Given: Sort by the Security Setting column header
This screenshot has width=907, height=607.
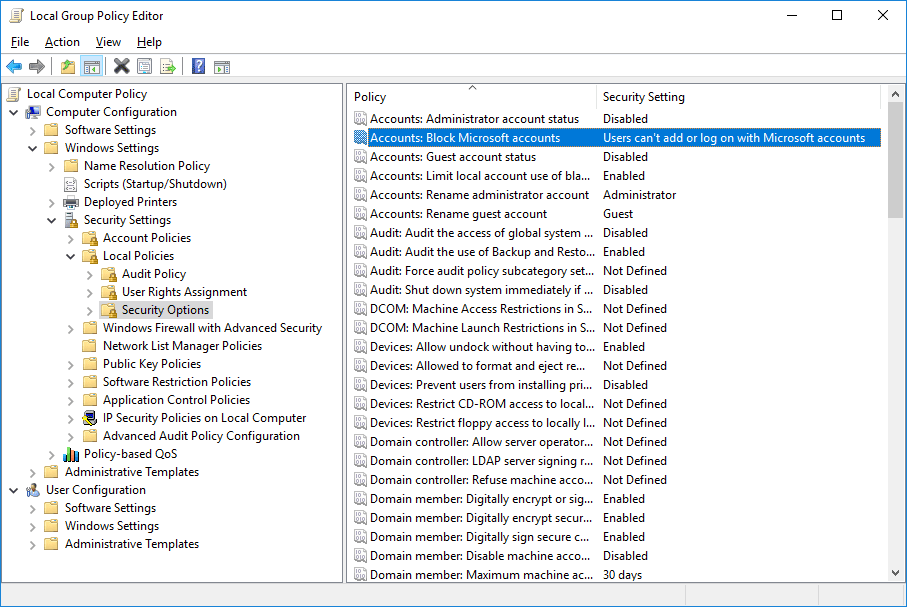Looking at the screenshot, I should 738,97.
